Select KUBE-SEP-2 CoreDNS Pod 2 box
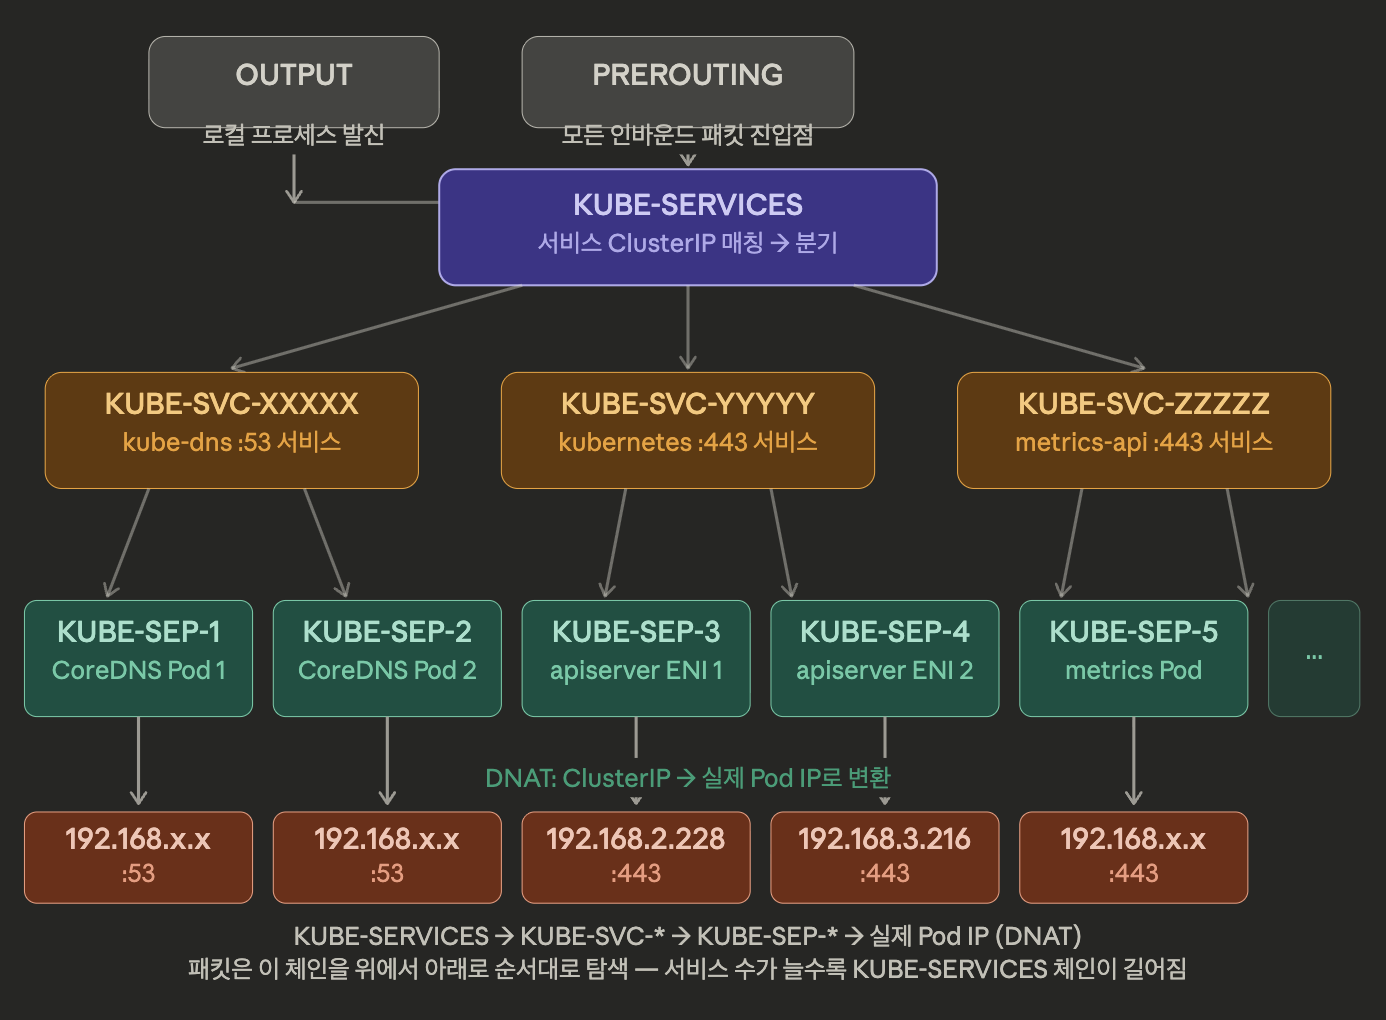 (x=387, y=658)
